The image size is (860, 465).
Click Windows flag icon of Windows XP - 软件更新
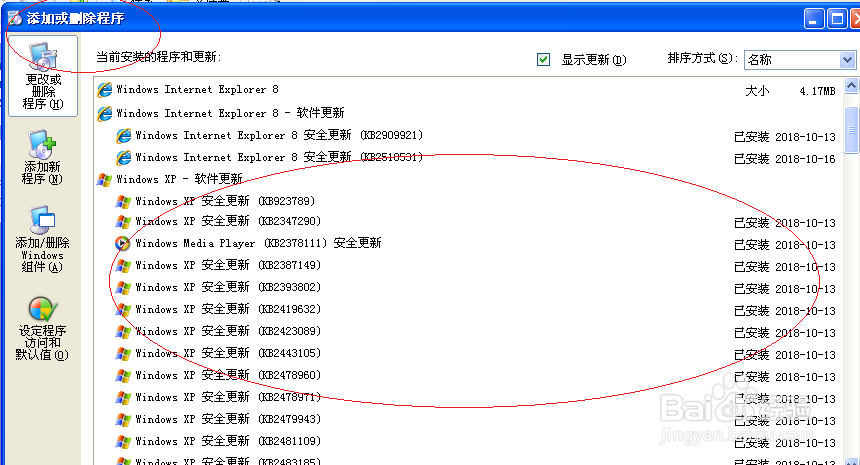(104, 179)
